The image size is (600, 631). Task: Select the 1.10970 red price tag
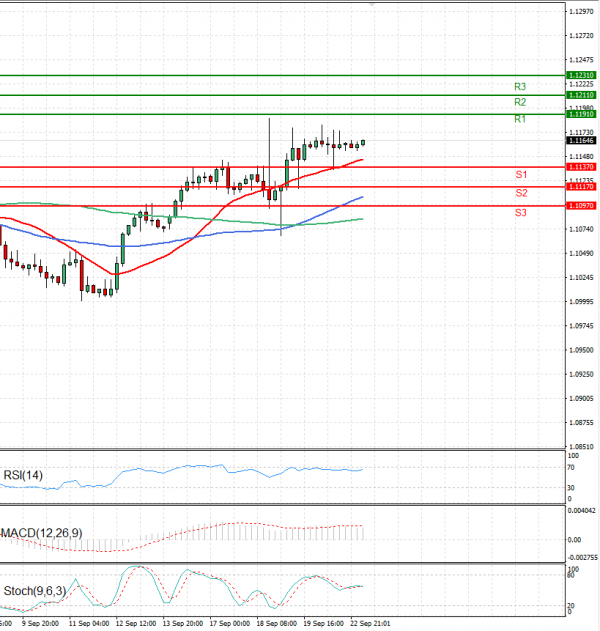click(581, 206)
